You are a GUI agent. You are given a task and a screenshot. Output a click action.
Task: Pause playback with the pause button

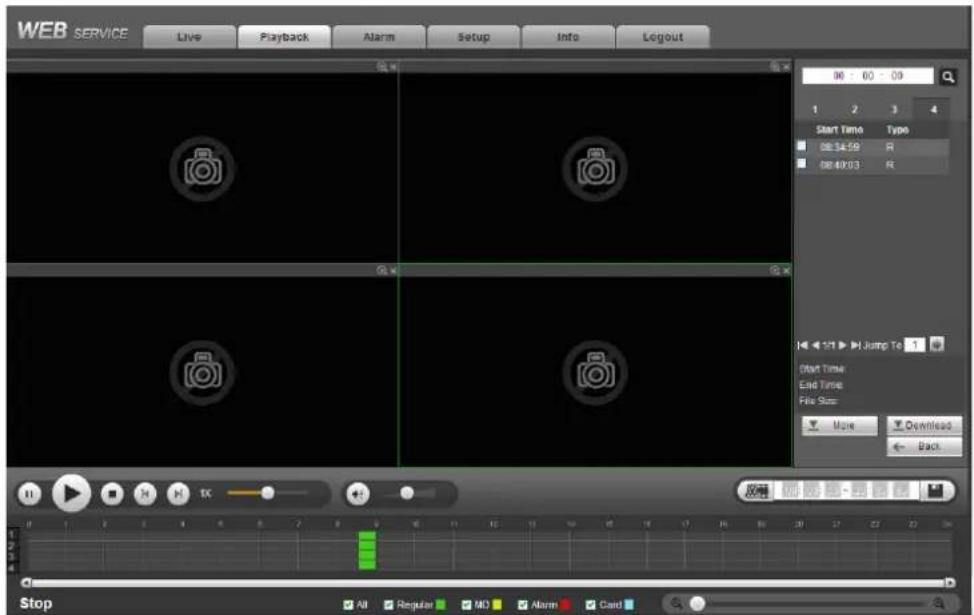click(29, 494)
